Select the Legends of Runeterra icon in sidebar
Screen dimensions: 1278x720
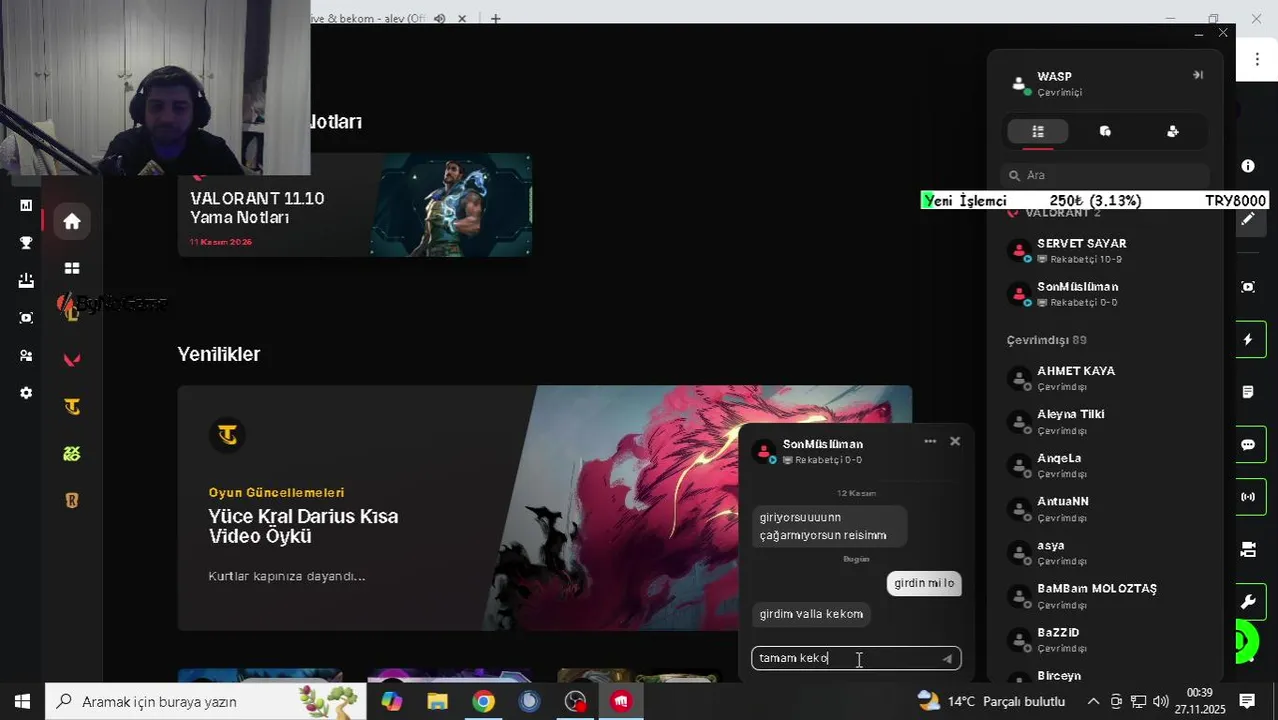(72, 501)
